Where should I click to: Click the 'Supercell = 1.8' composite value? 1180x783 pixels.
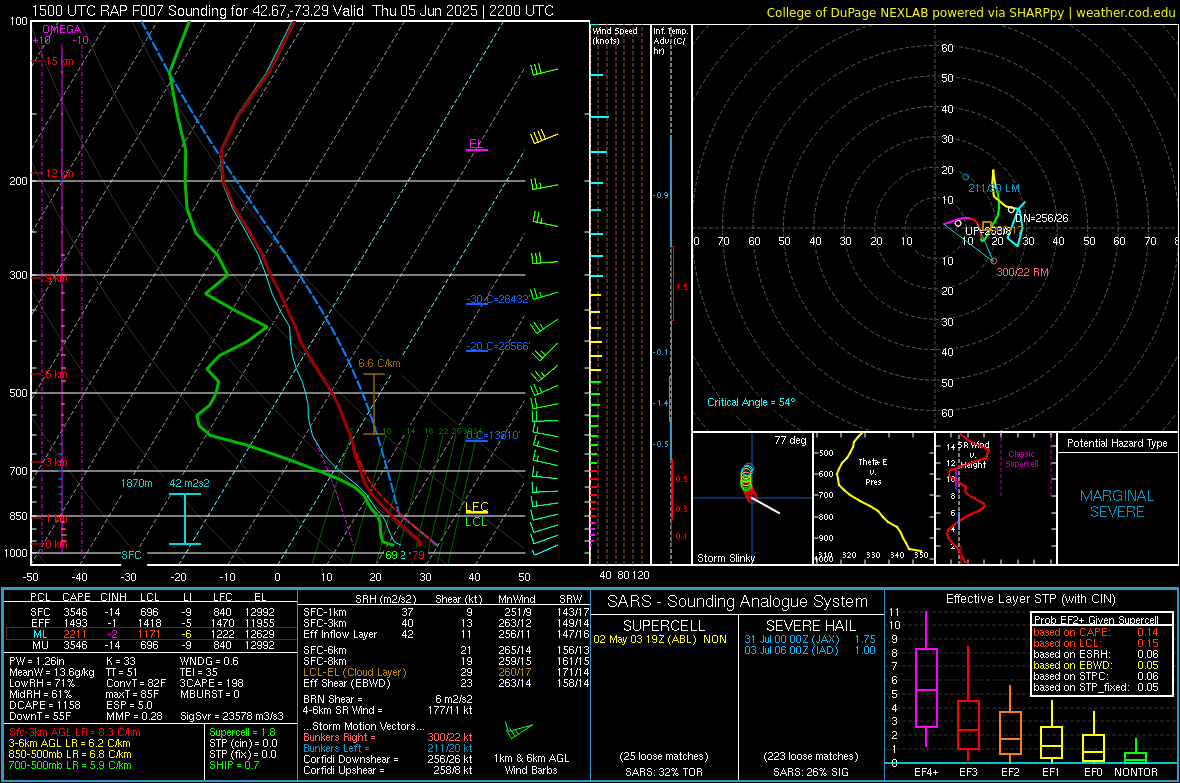tap(242, 732)
